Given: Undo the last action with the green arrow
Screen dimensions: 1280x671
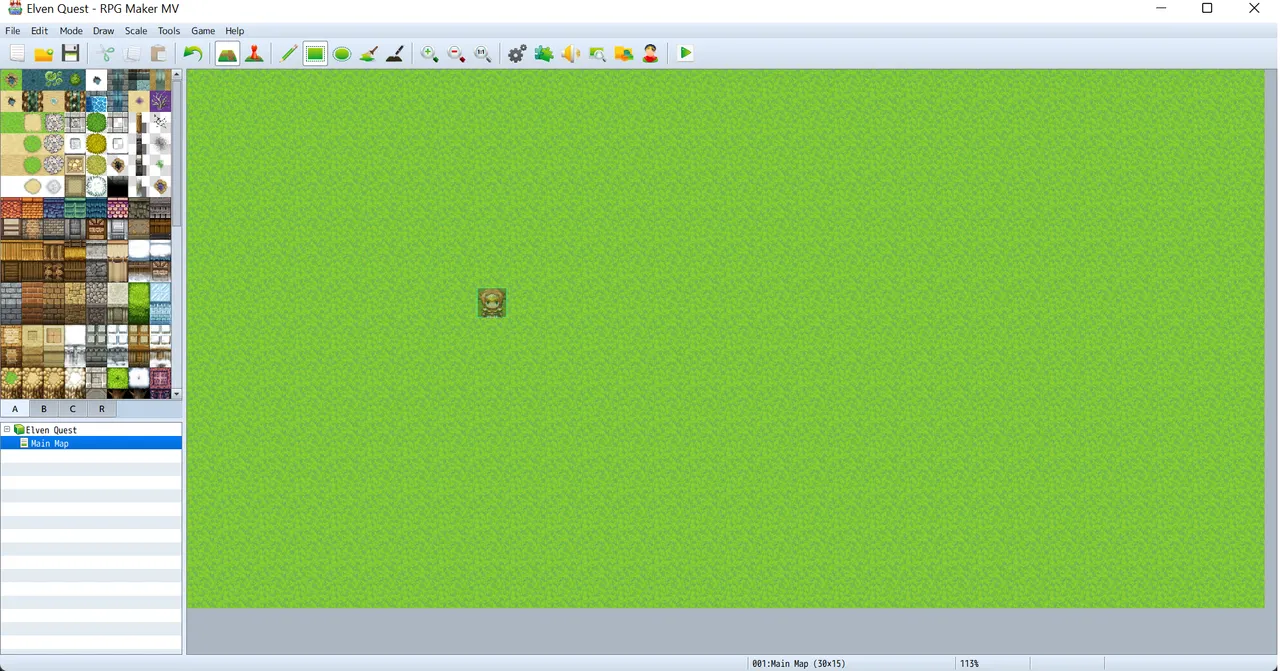Looking at the screenshot, I should [x=193, y=54].
